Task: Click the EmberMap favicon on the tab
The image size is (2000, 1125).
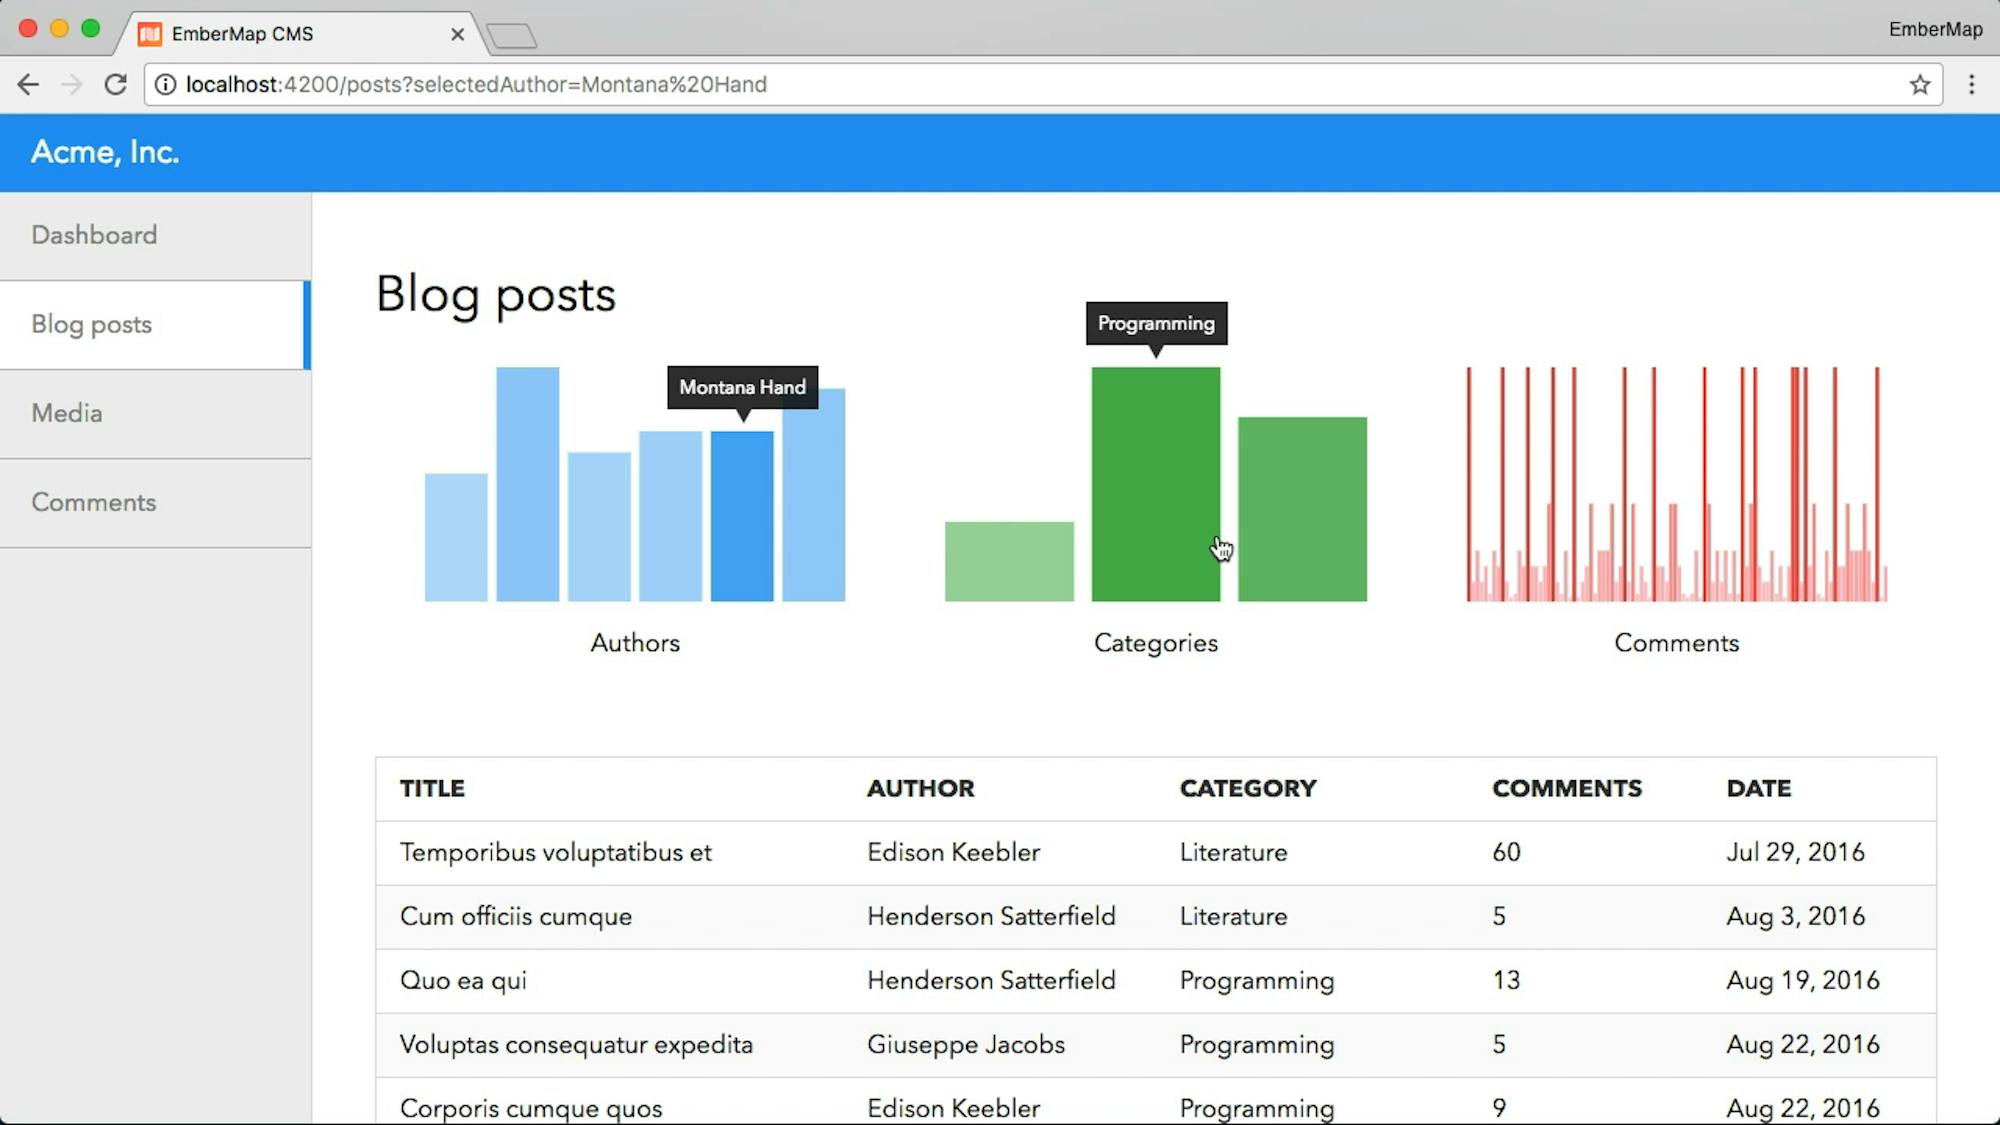Action: pyautogui.click(x=151, y=33)
